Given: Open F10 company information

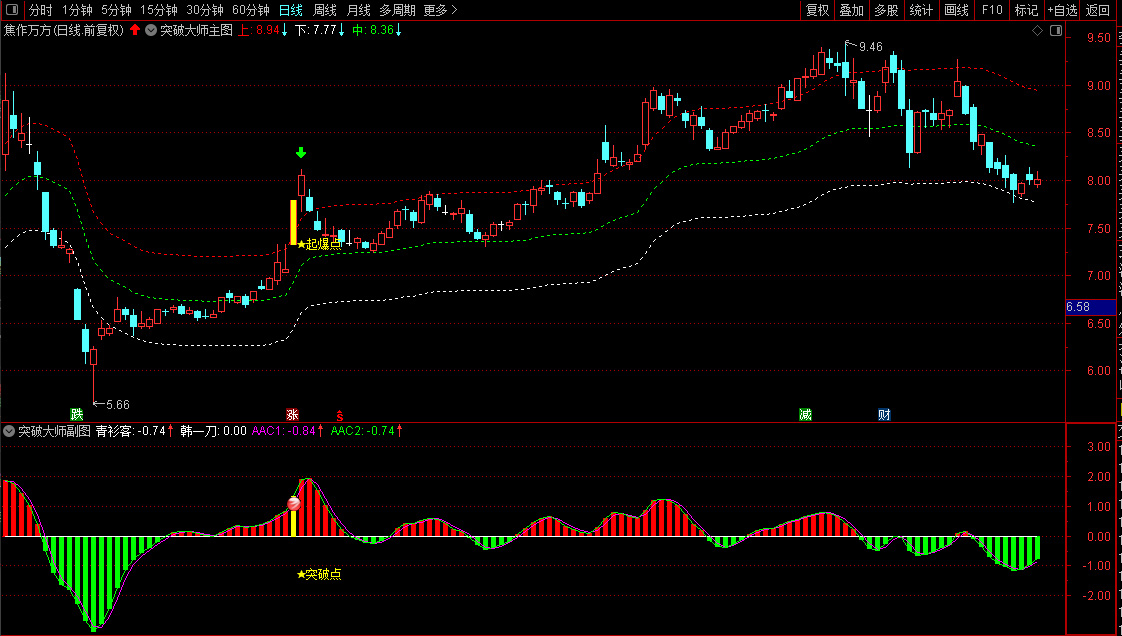Looking at the screenshot, I should [x=992, y=10].
